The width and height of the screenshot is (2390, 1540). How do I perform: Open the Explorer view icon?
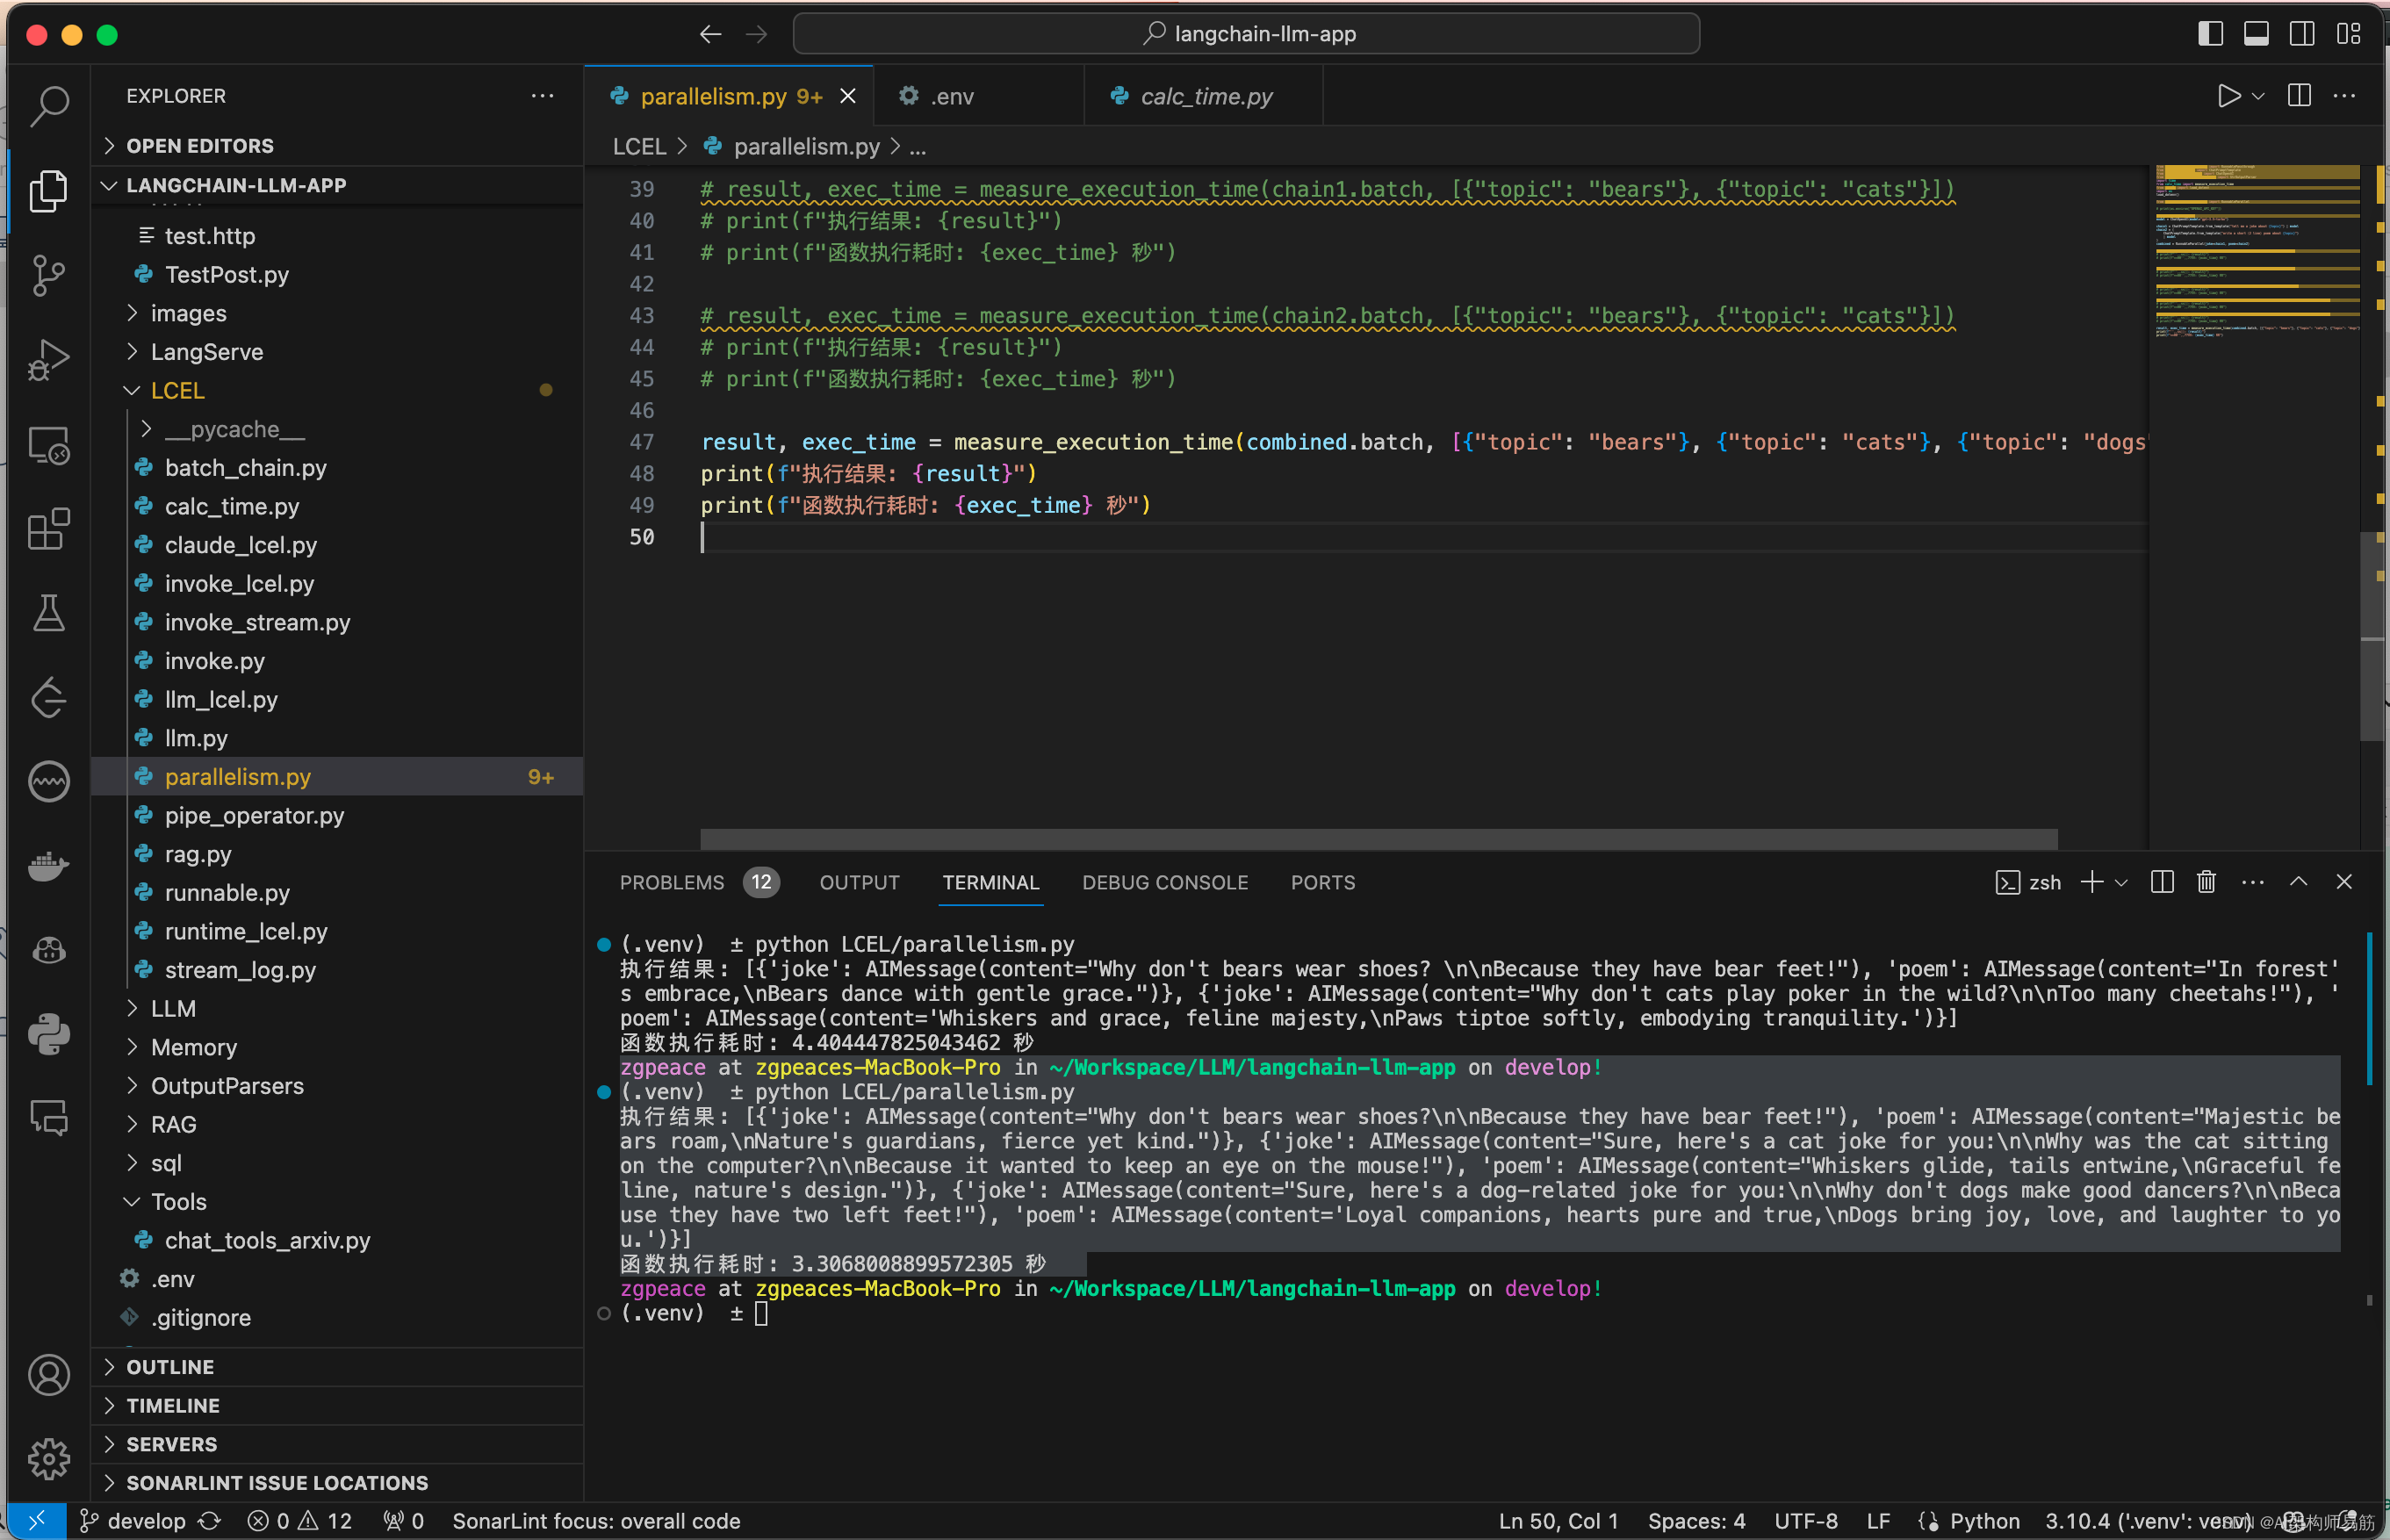pyautogui.click(x=49, y=190)
